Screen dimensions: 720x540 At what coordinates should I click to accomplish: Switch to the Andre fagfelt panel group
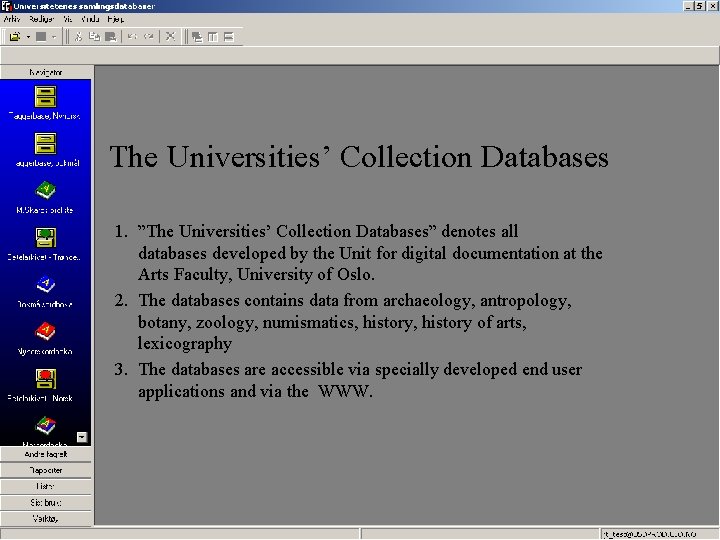click(x=46, y=454)
